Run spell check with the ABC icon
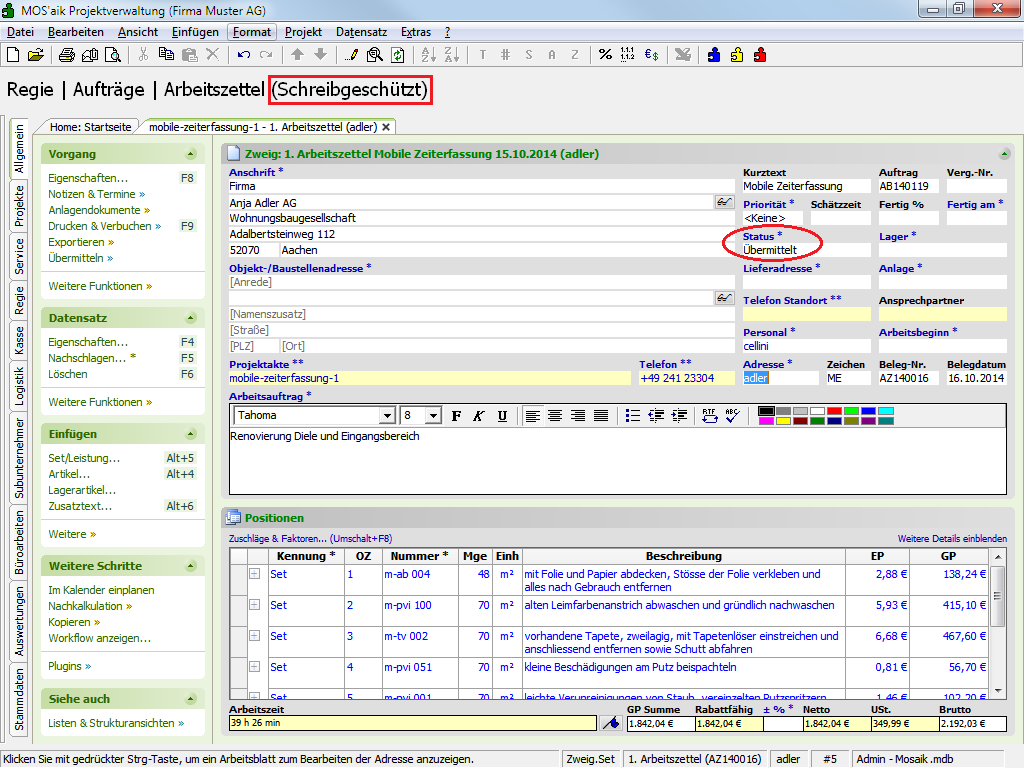The height and width of the screenshot is (768, 1024). pos(733,415)
